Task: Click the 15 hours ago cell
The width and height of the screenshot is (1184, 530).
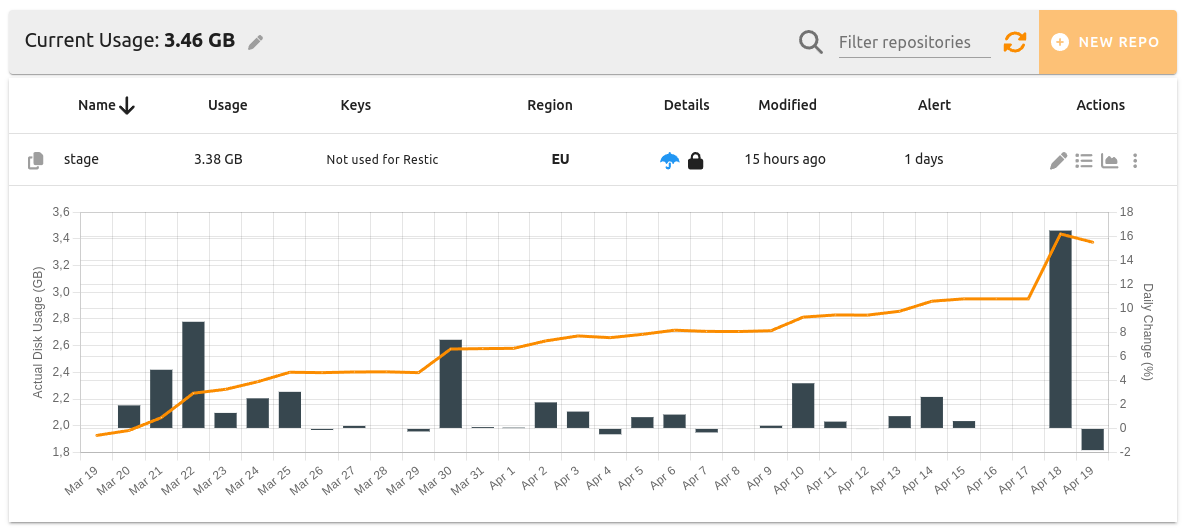Action: [785, 159]
